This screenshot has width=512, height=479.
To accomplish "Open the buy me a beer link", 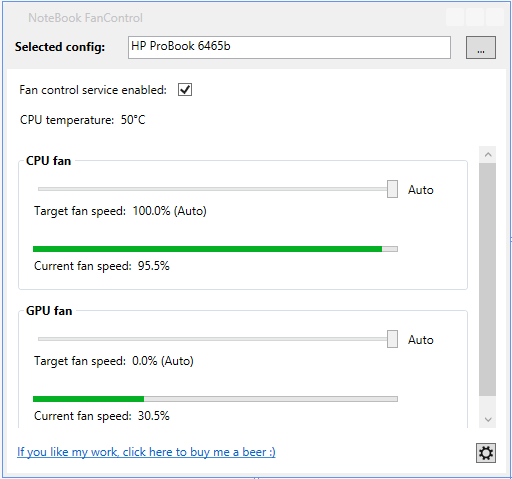I will coord(146,452).
